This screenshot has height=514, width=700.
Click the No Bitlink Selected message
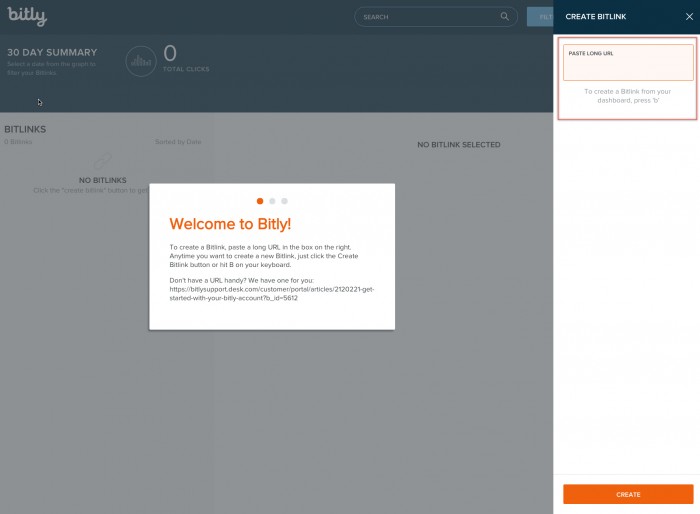(458, 145)
